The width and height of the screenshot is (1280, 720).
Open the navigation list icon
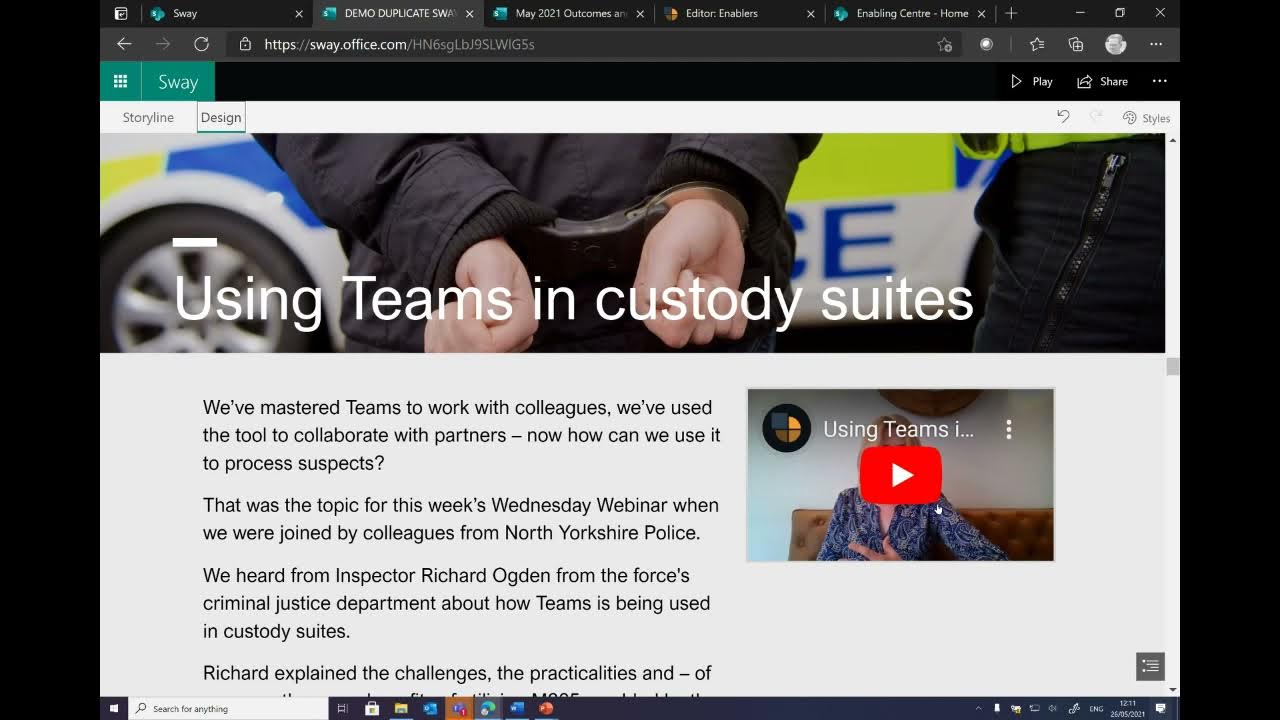(1150, 666)
